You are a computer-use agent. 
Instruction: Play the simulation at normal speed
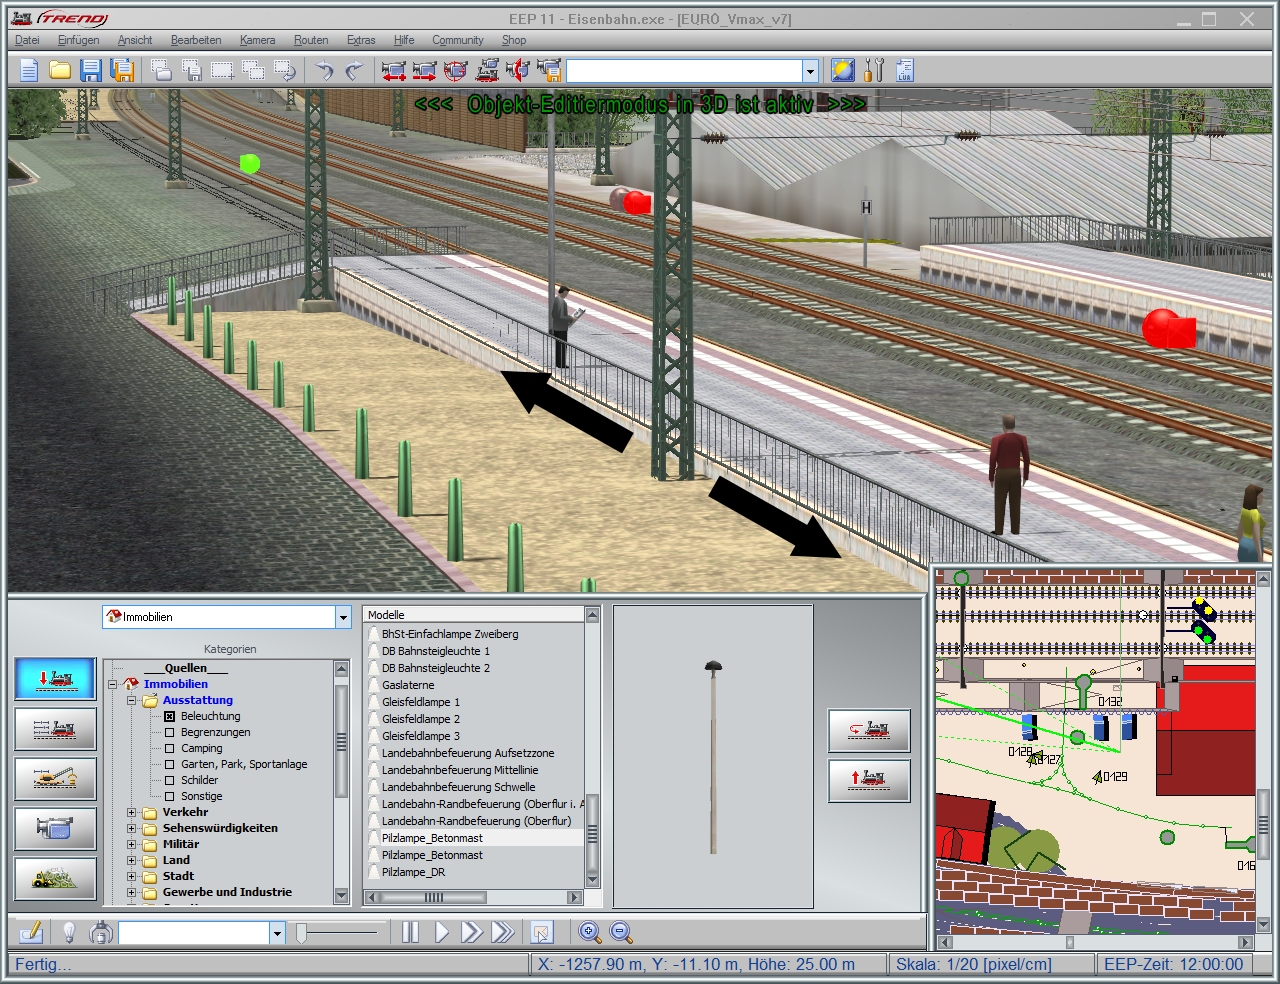[x=441, y=932]
